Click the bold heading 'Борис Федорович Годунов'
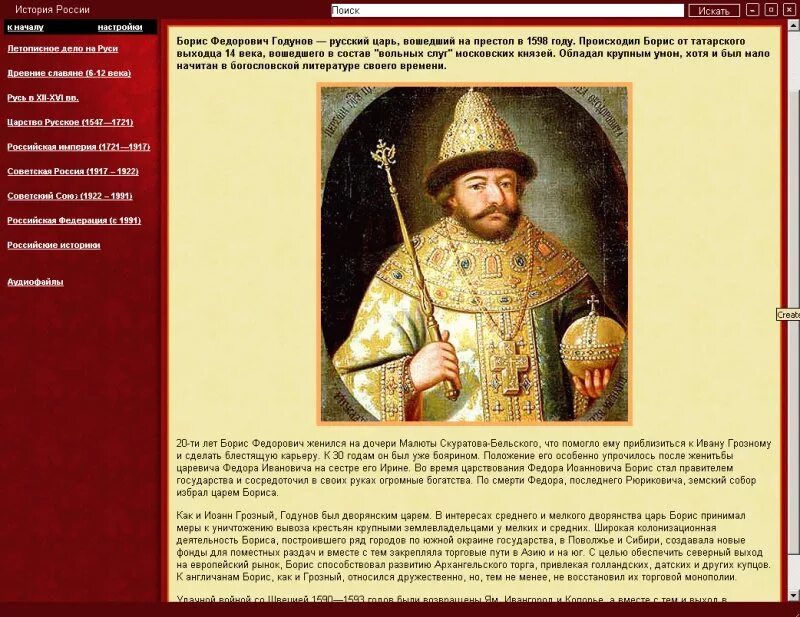The image size is (800, 617). pos(244,41)
